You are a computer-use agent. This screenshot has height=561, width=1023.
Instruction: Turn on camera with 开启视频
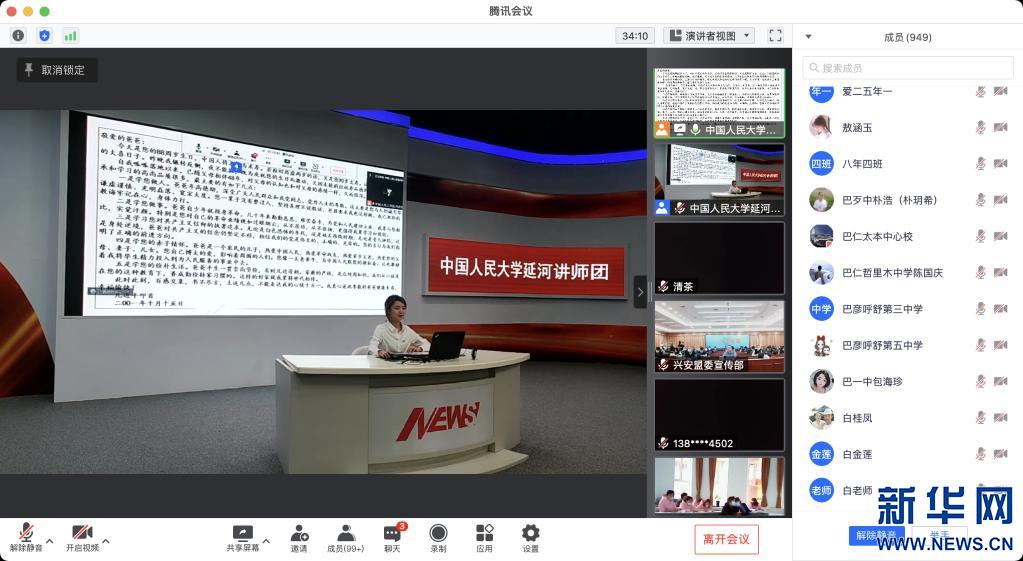[x=82, y=538]
